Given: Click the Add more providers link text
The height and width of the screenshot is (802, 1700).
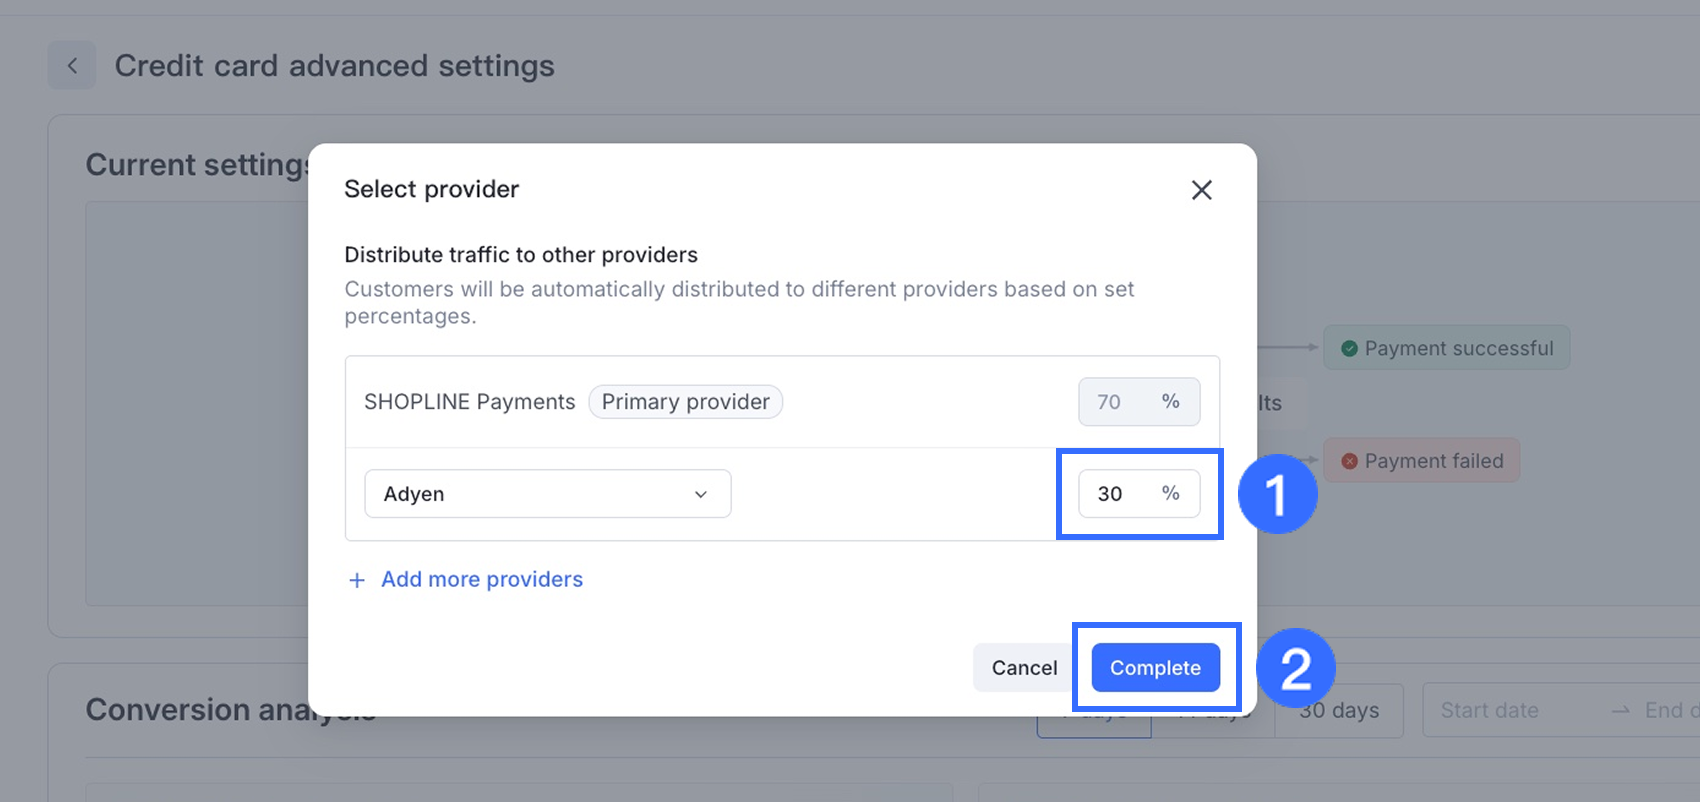Looking at the screenshot, I should click(481, 579).
